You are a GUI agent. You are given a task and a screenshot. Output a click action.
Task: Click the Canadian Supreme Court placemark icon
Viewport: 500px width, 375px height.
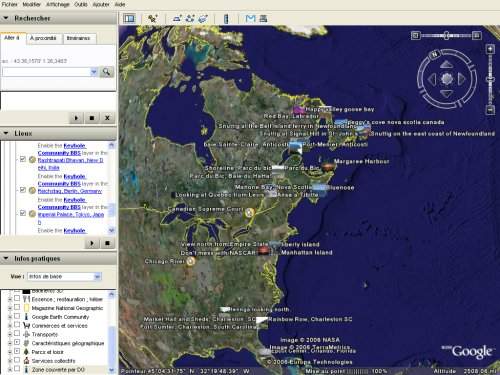[249, 212]
